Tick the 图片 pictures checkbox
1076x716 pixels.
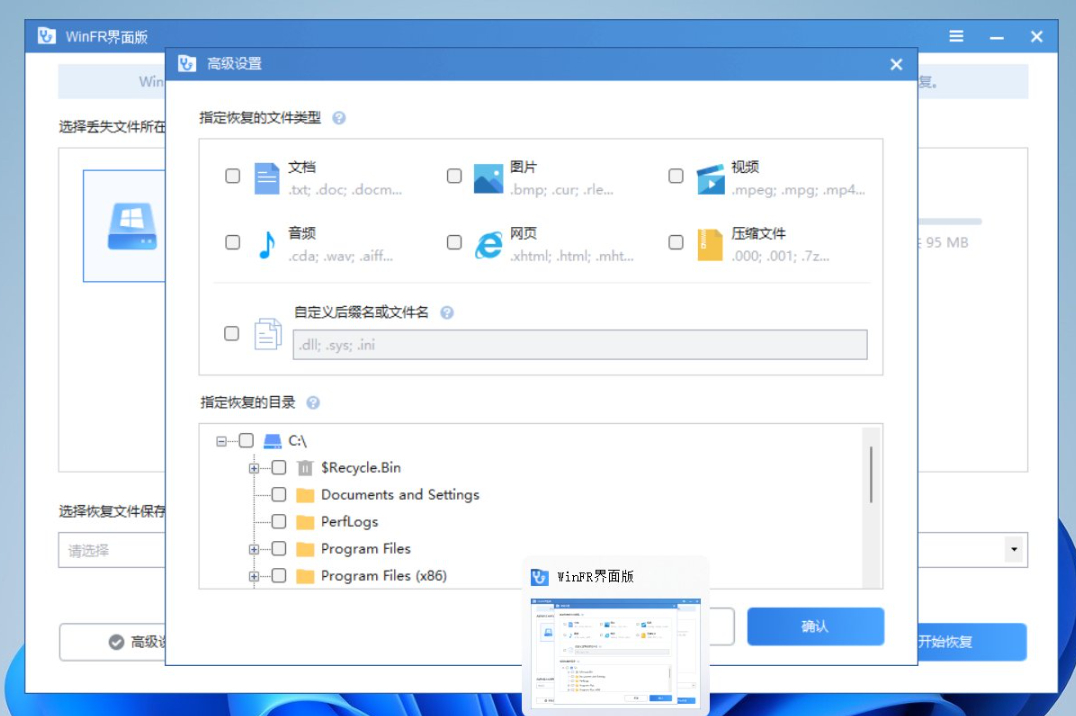pos(454,176)
